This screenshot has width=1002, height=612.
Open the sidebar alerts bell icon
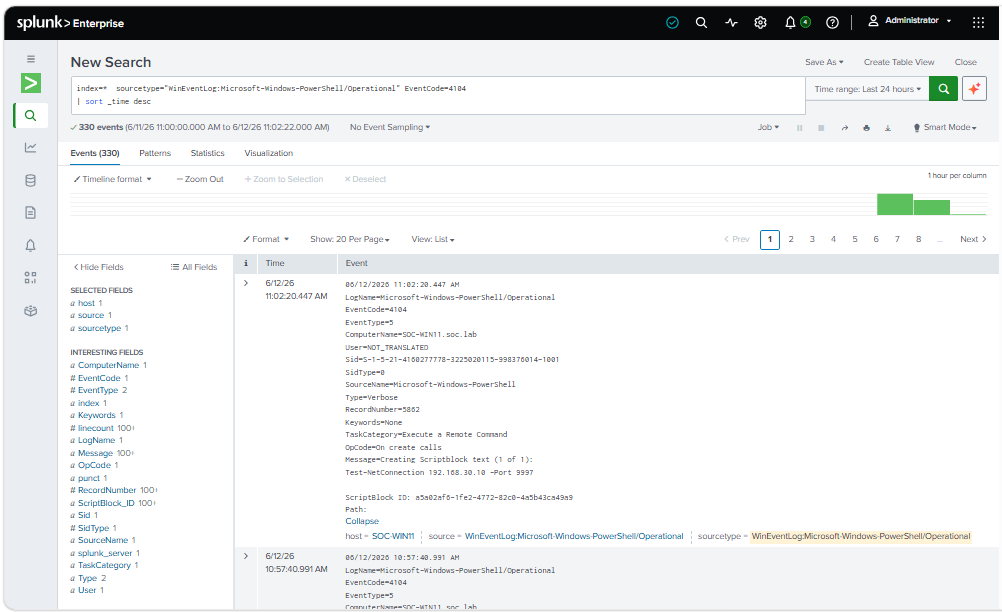[31, 245]
